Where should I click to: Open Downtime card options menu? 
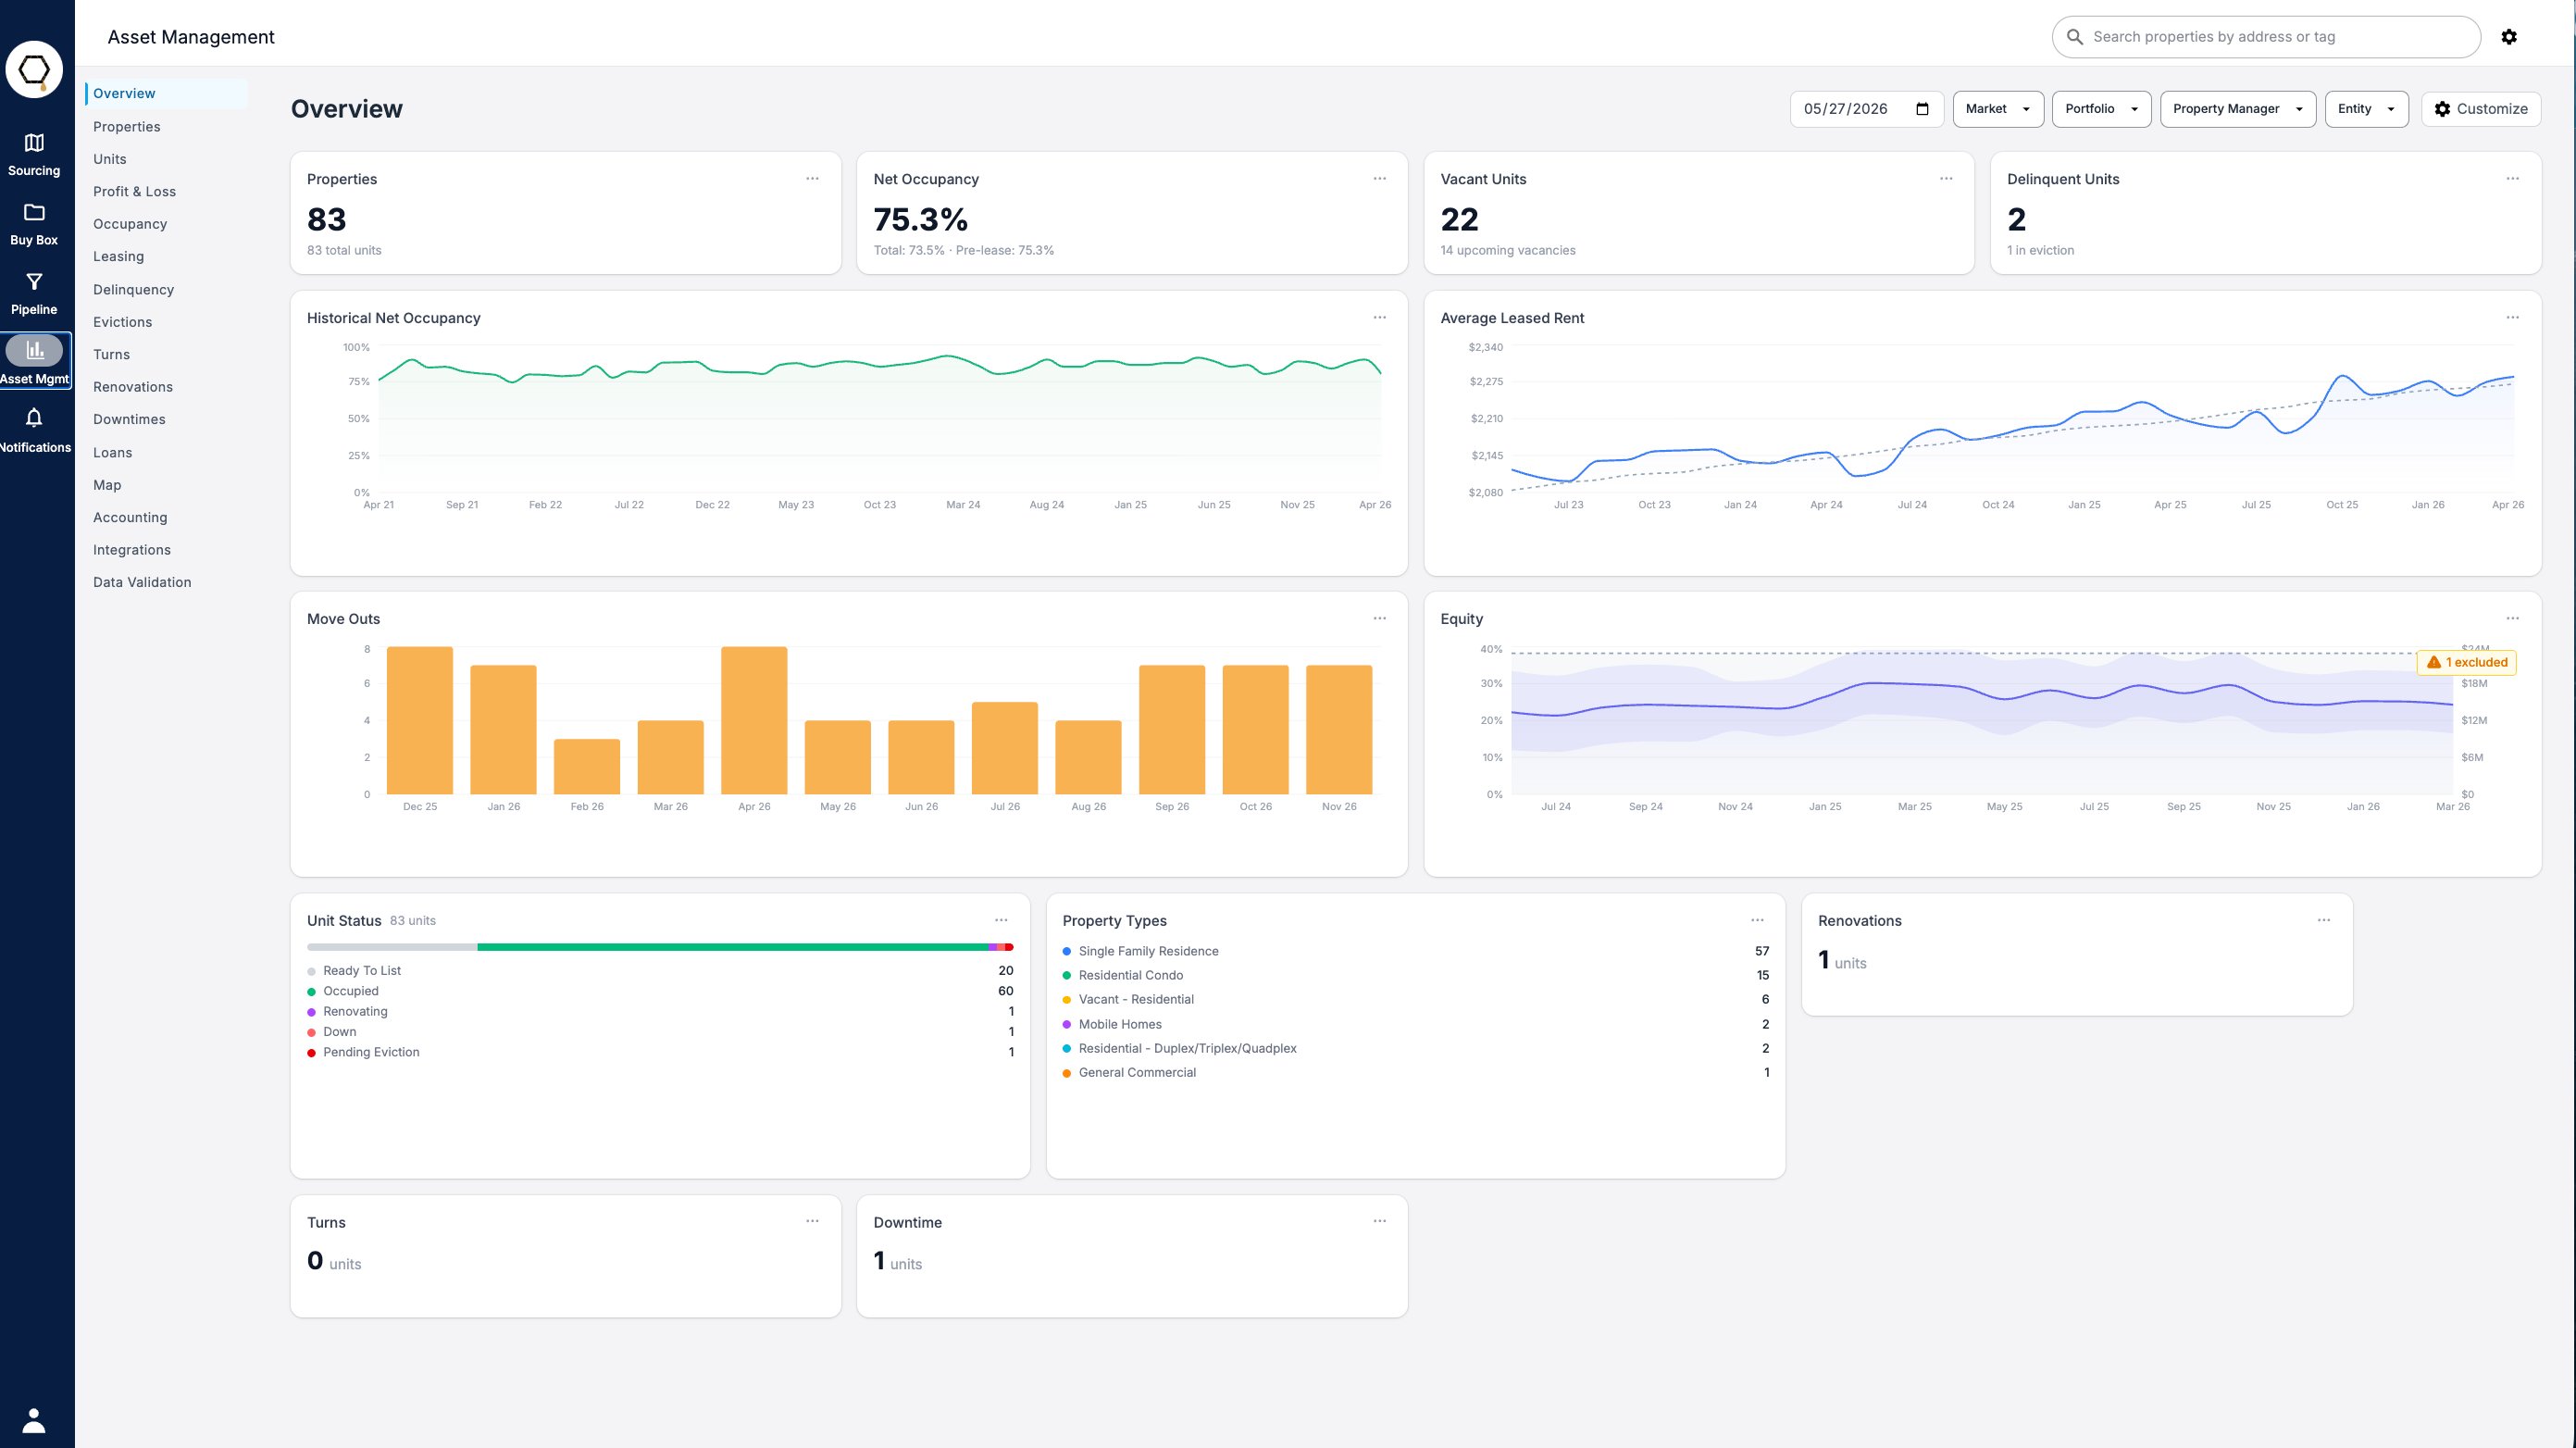(x=1380, y=1221)
